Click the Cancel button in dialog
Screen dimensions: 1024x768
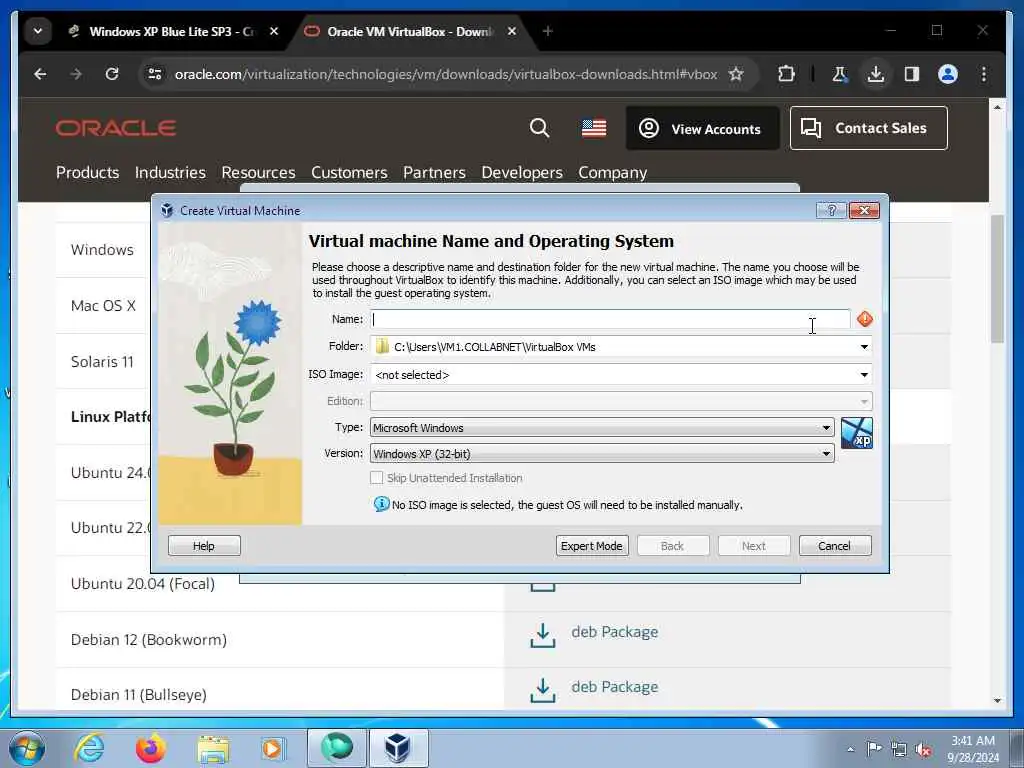pos(835,546)
